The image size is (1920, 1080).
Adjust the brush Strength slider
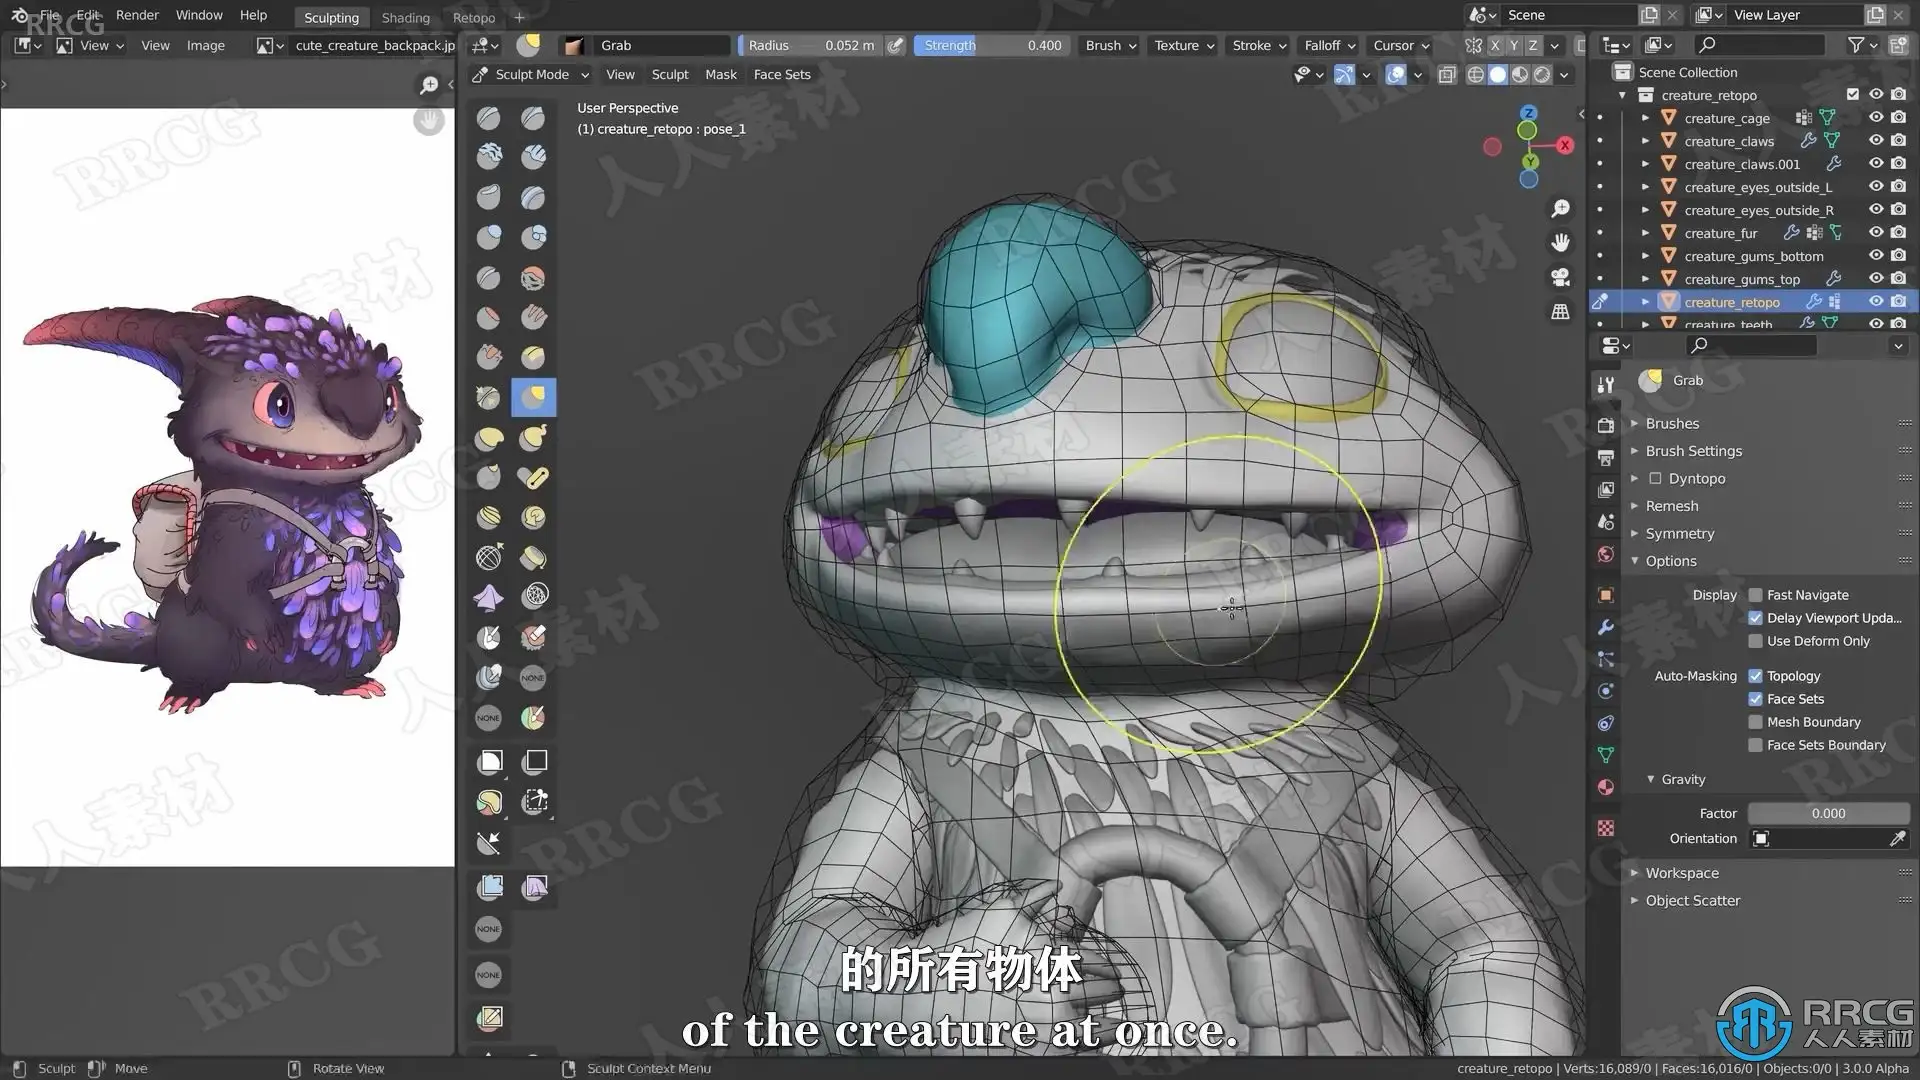pos(990,45)
